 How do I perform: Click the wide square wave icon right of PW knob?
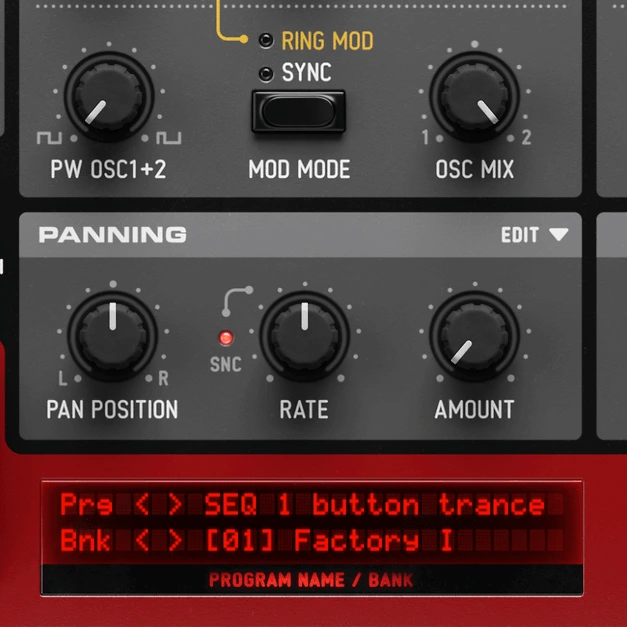click(x=168, y=136)
